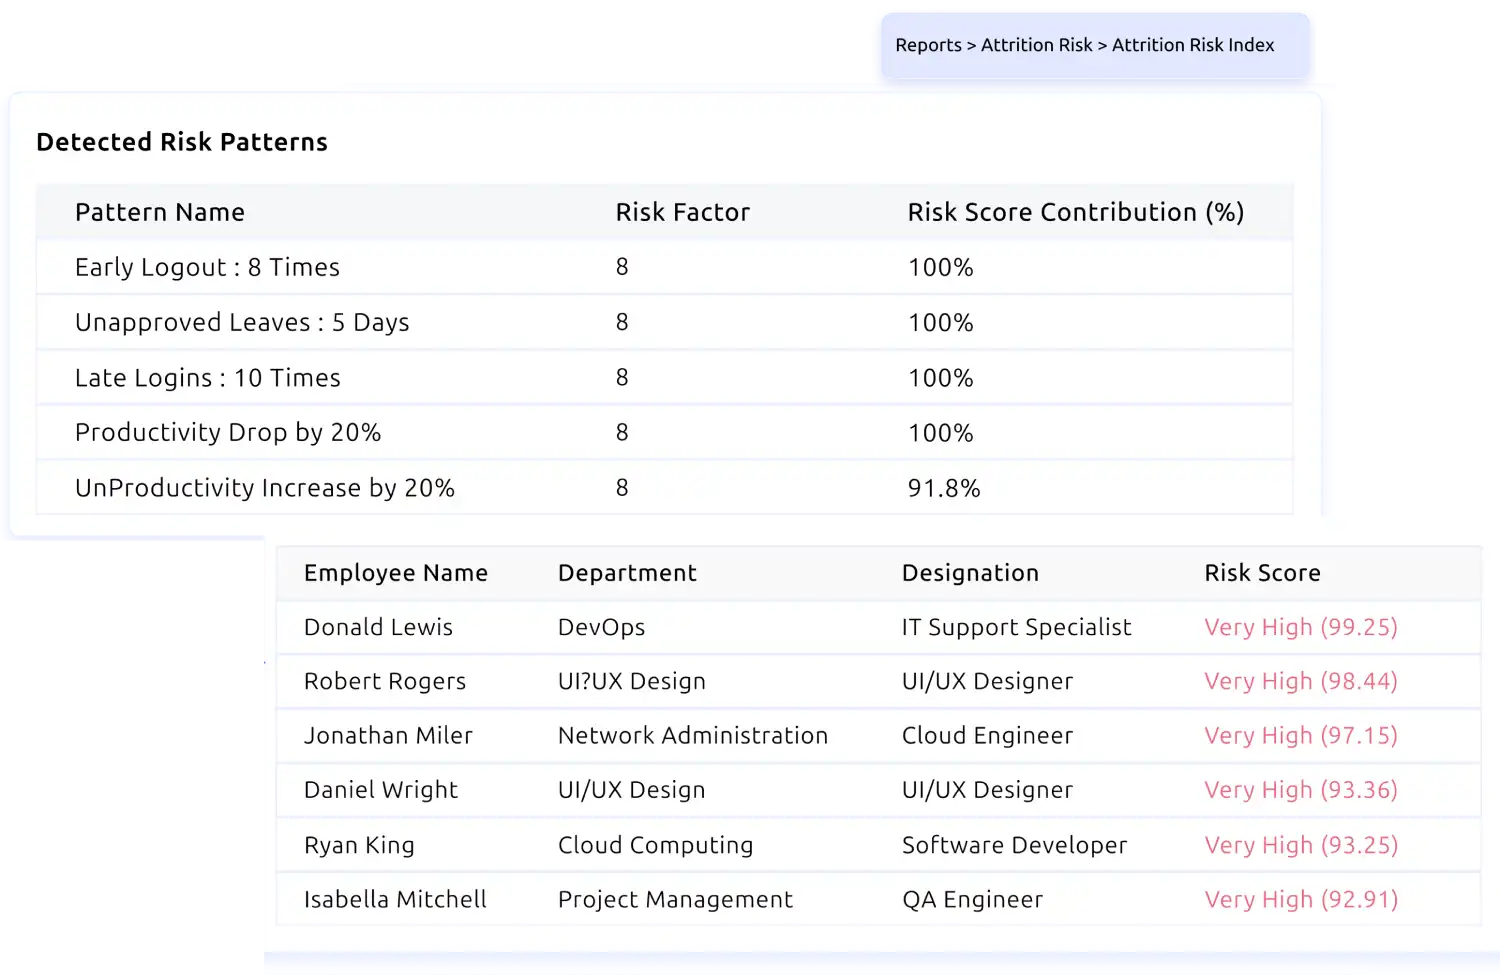Viewport: 1500px width, 975px height.
Task: Sort by Risk Score Contribution (%) header
Action: pos(1075,212)
